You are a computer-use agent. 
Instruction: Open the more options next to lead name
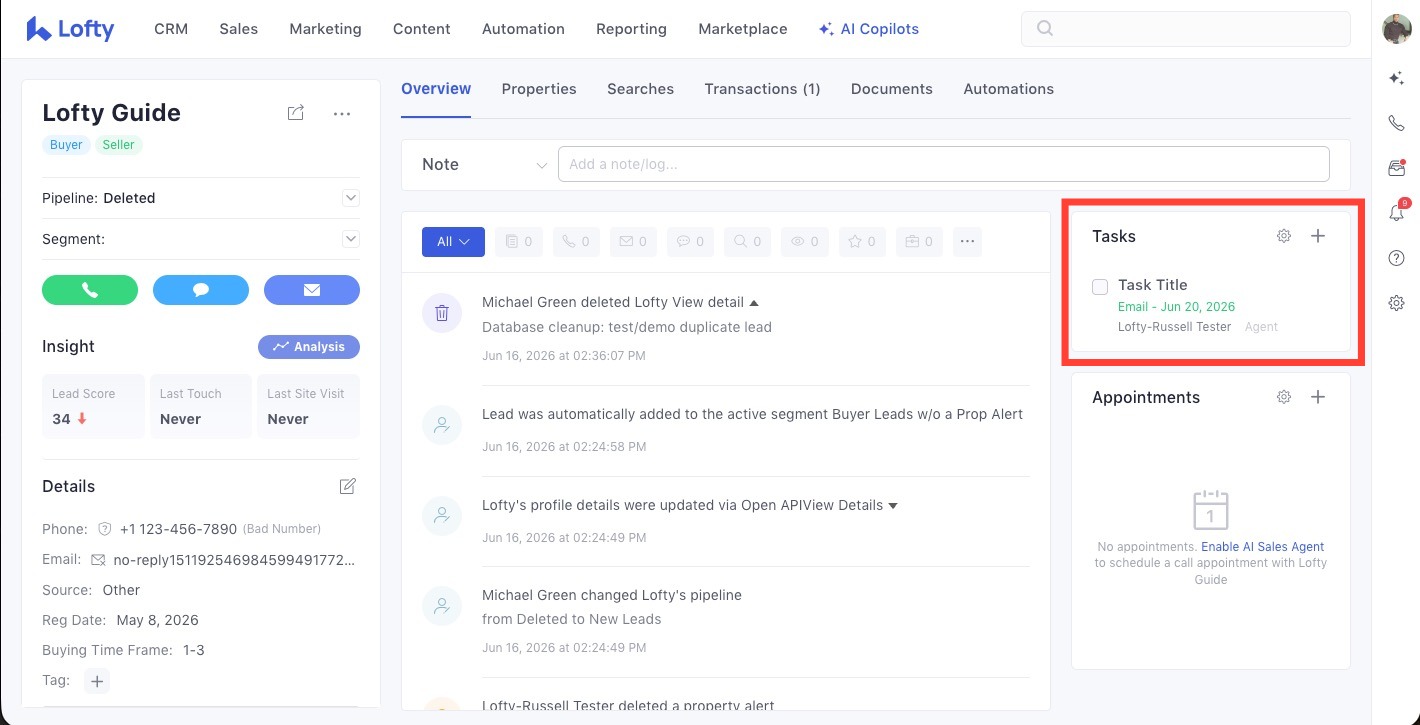coord(342,114)
